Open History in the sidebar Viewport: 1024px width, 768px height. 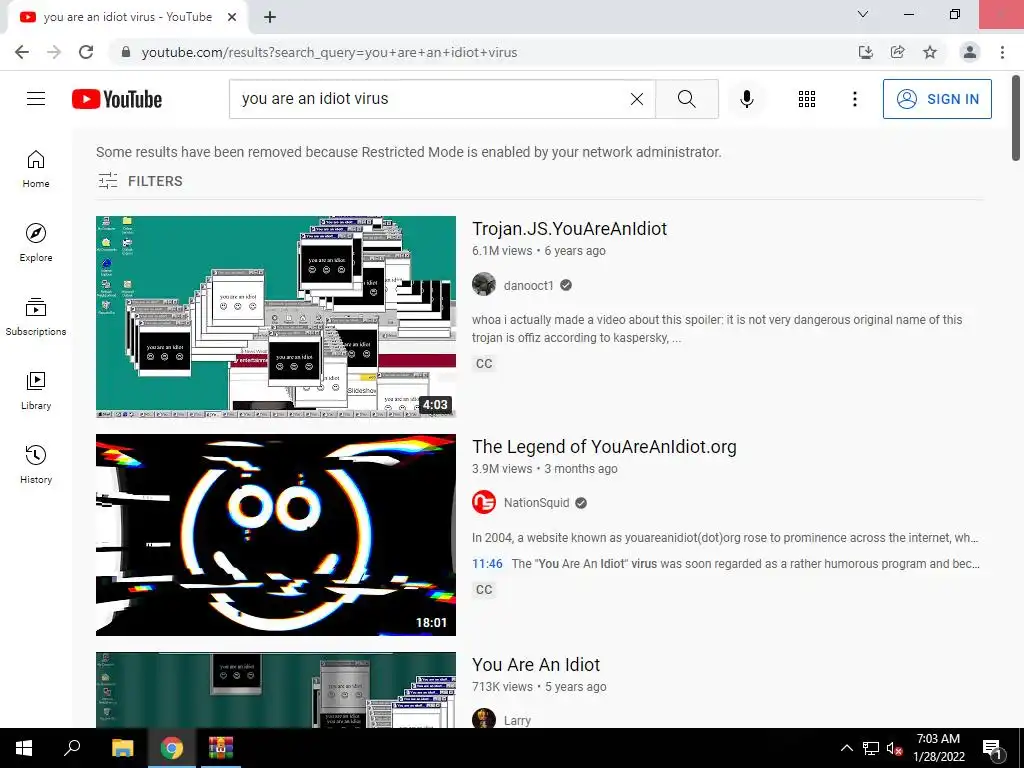pyautogui.click(x=36, y=464)
